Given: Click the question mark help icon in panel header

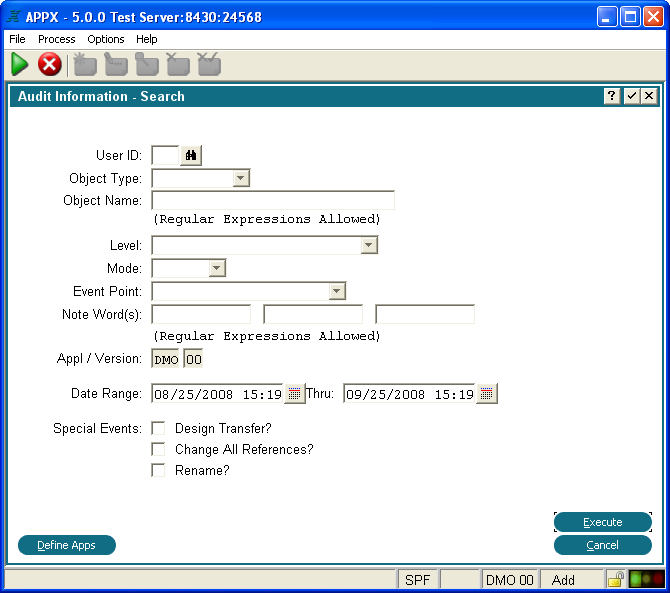Looking at the screenshot, I should tap(612, 96).
